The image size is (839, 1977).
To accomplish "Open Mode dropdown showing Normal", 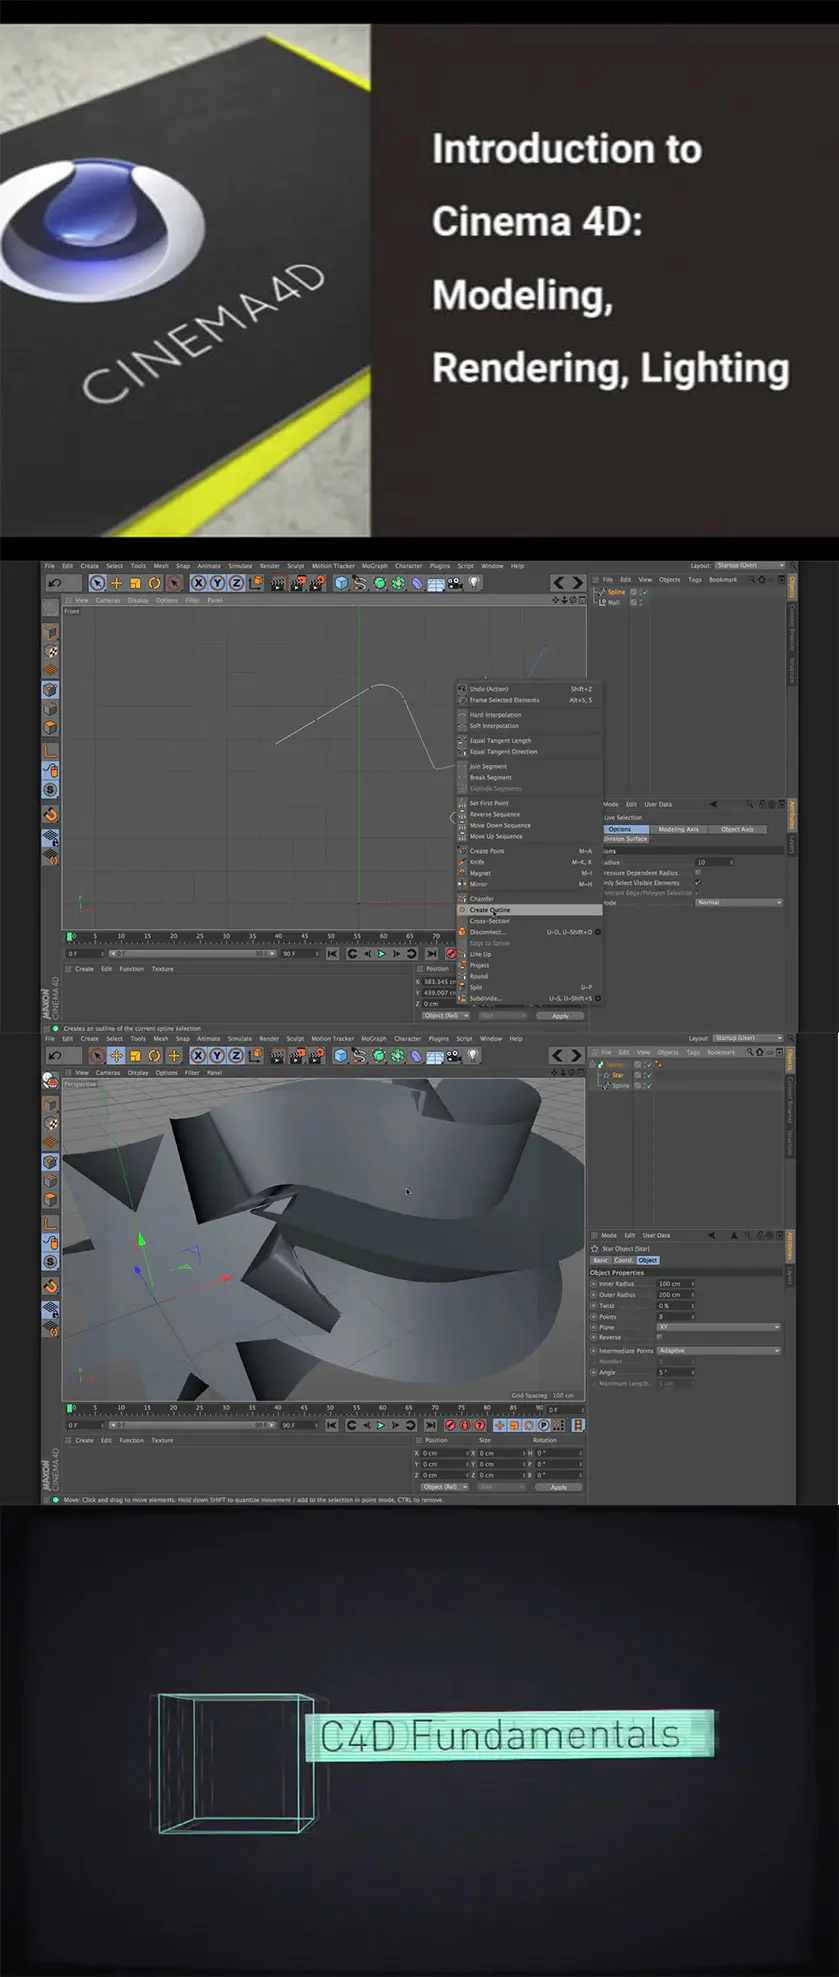I will click(x=739, y=902).
